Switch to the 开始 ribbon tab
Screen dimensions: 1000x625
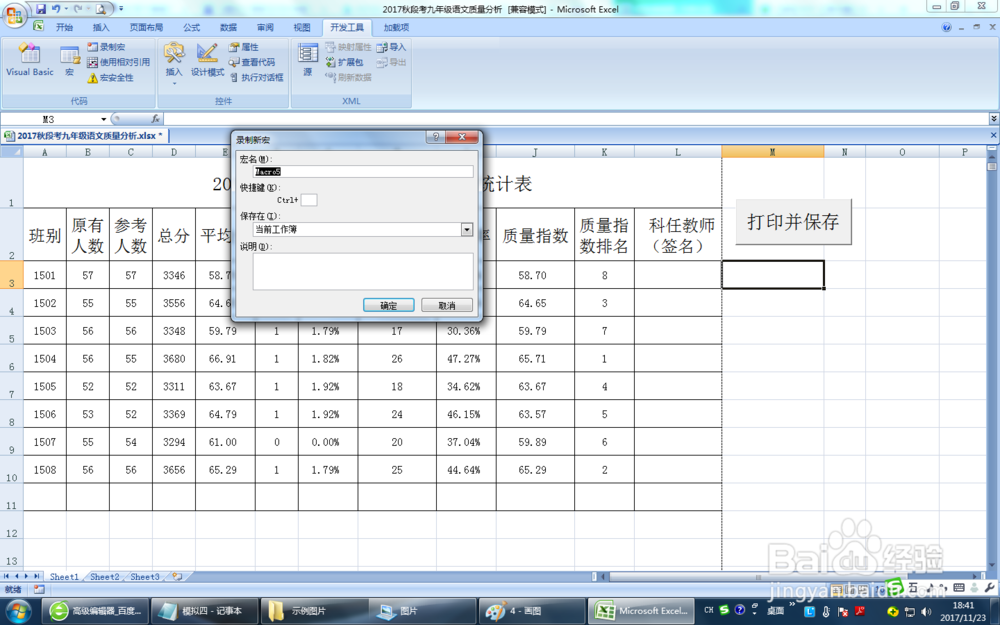64,27
